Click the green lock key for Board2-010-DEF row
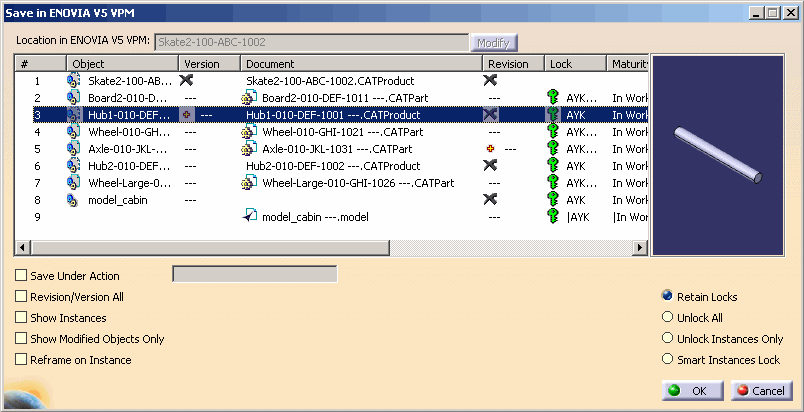 [x=552, y=98]
